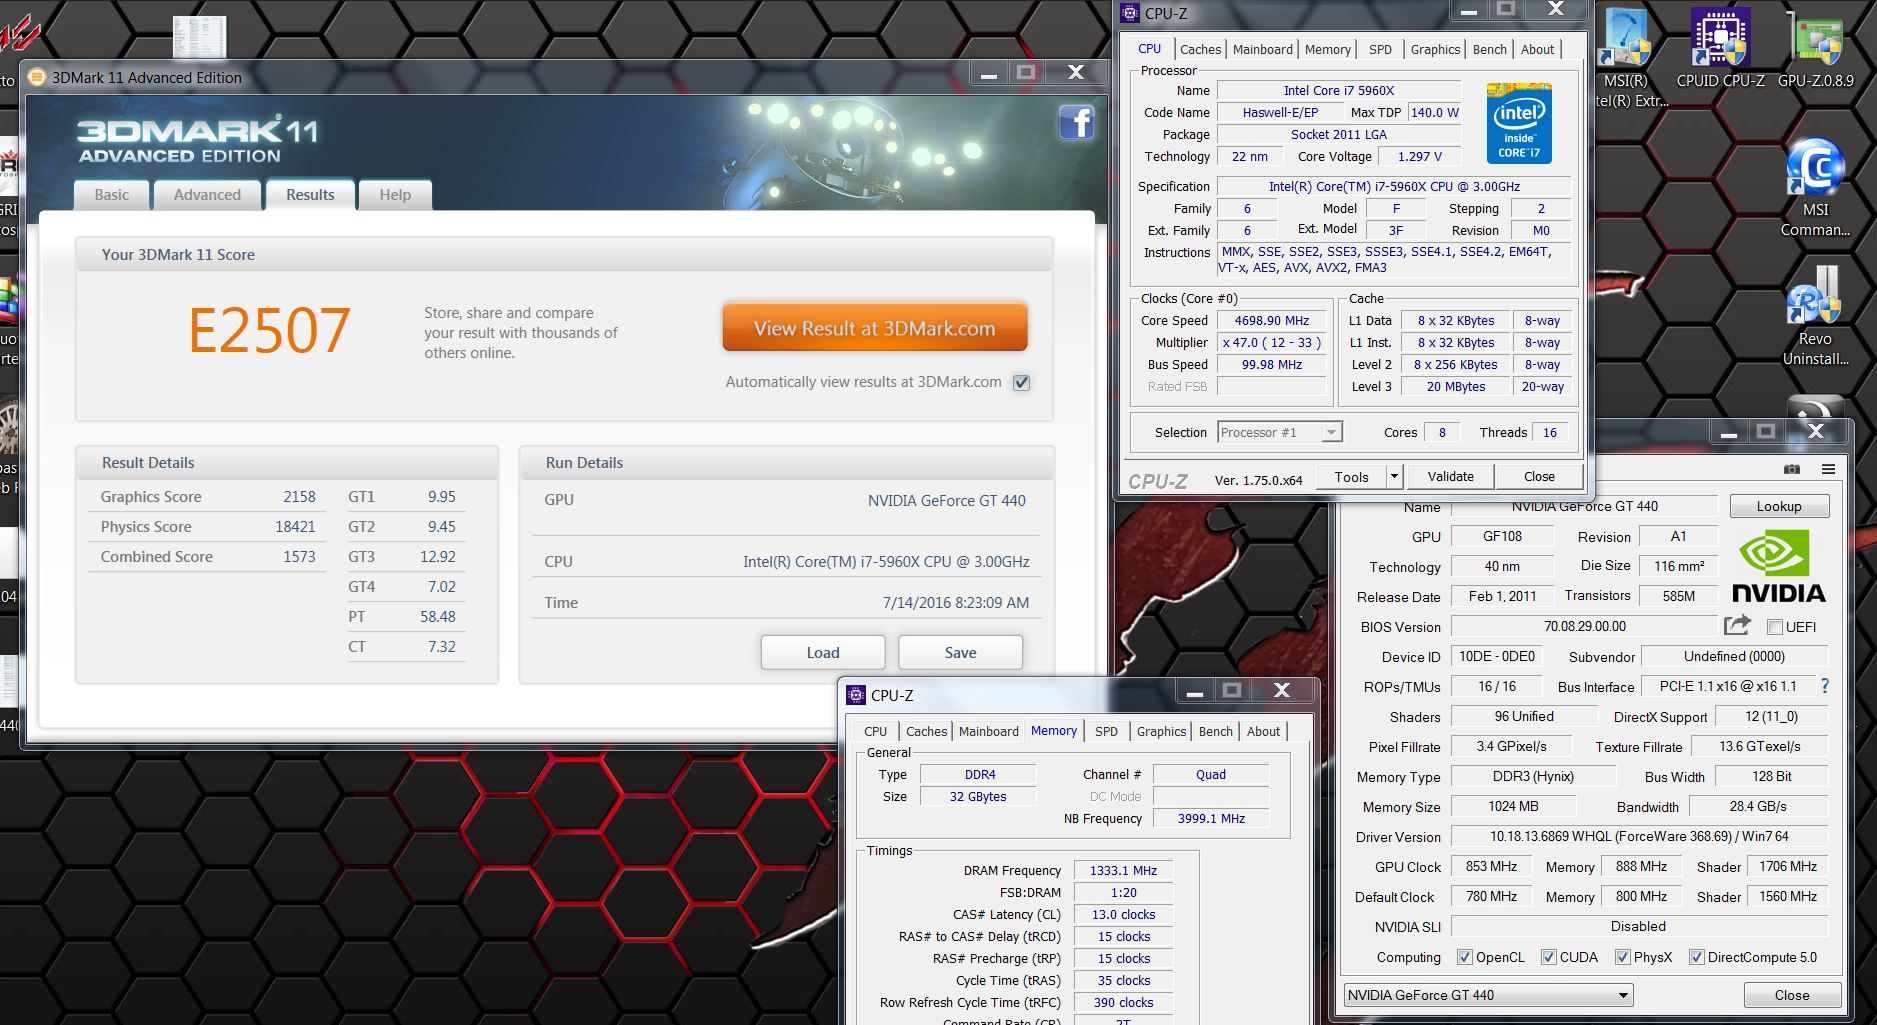Click the E2507 score in 3DMark

[x=269, y=331]
